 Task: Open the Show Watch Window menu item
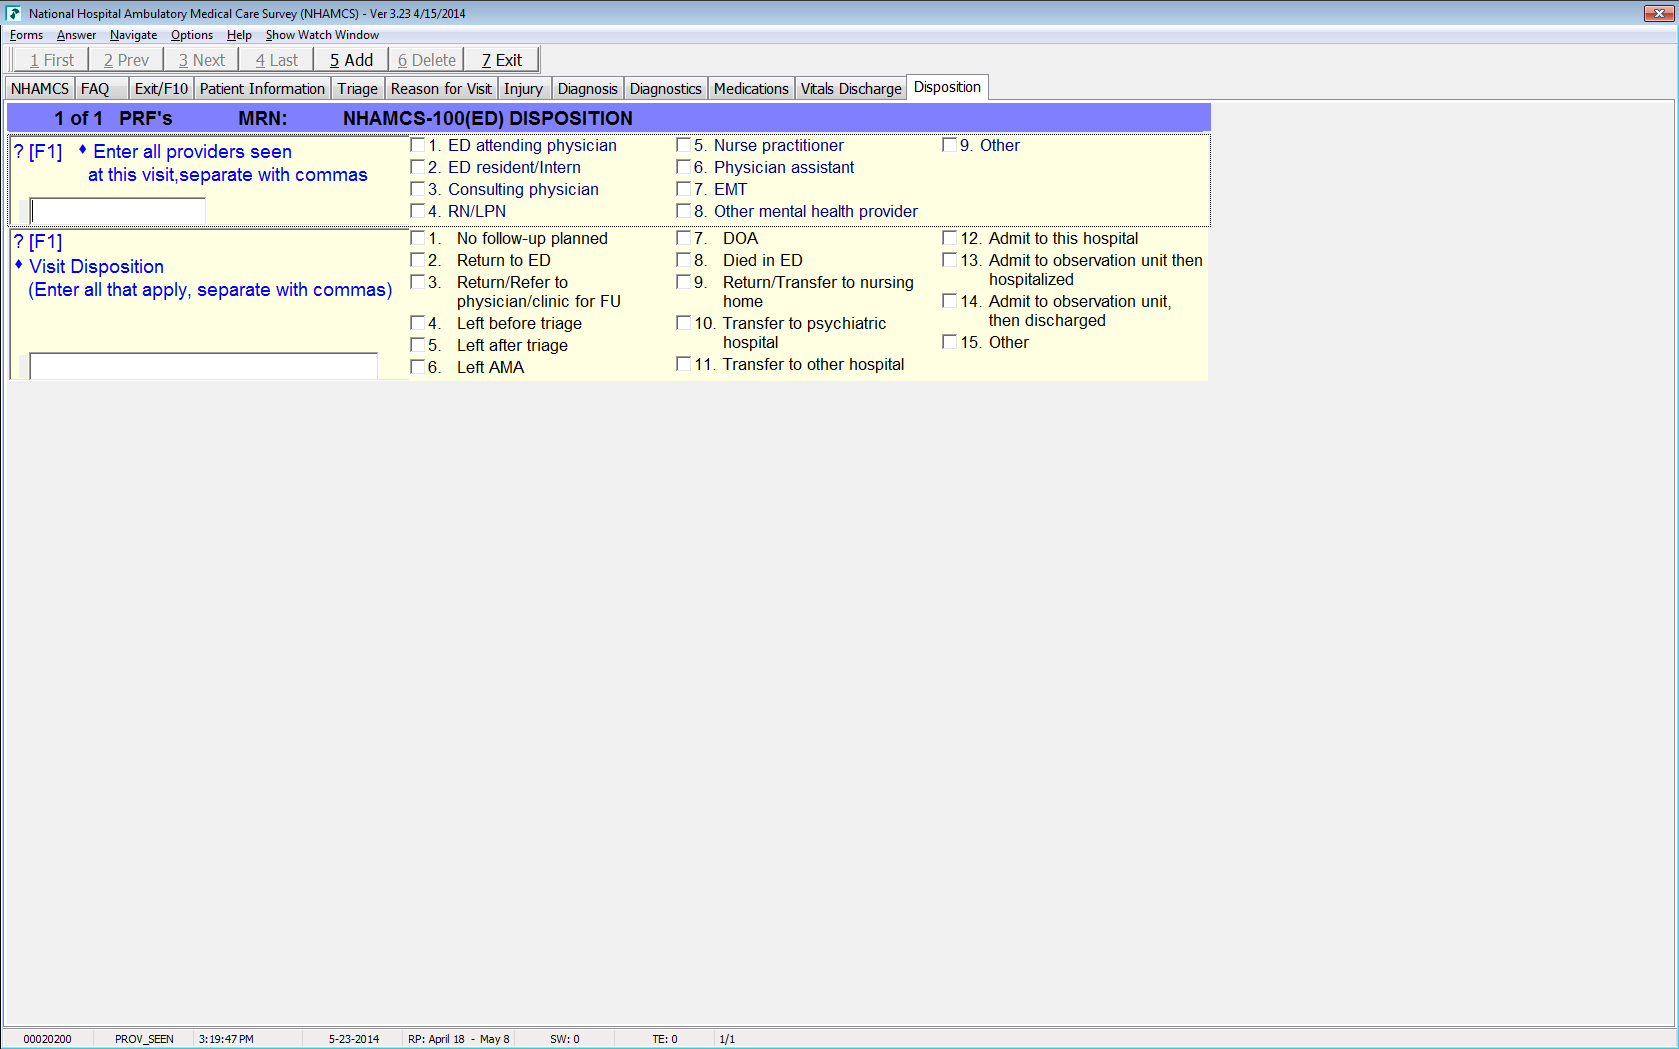coord(322,35)
